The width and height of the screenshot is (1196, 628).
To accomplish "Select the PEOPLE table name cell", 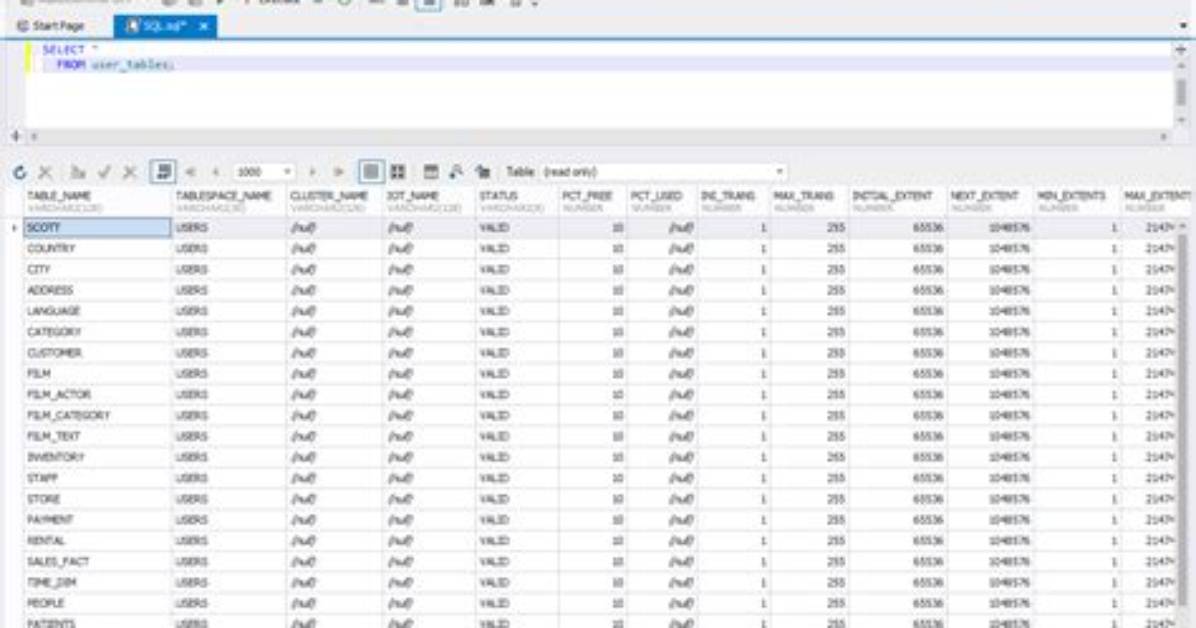I will coord(97,603).
